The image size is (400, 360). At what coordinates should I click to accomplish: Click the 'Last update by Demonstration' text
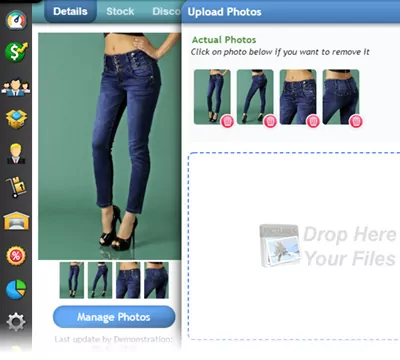click(x=114, y=339)
